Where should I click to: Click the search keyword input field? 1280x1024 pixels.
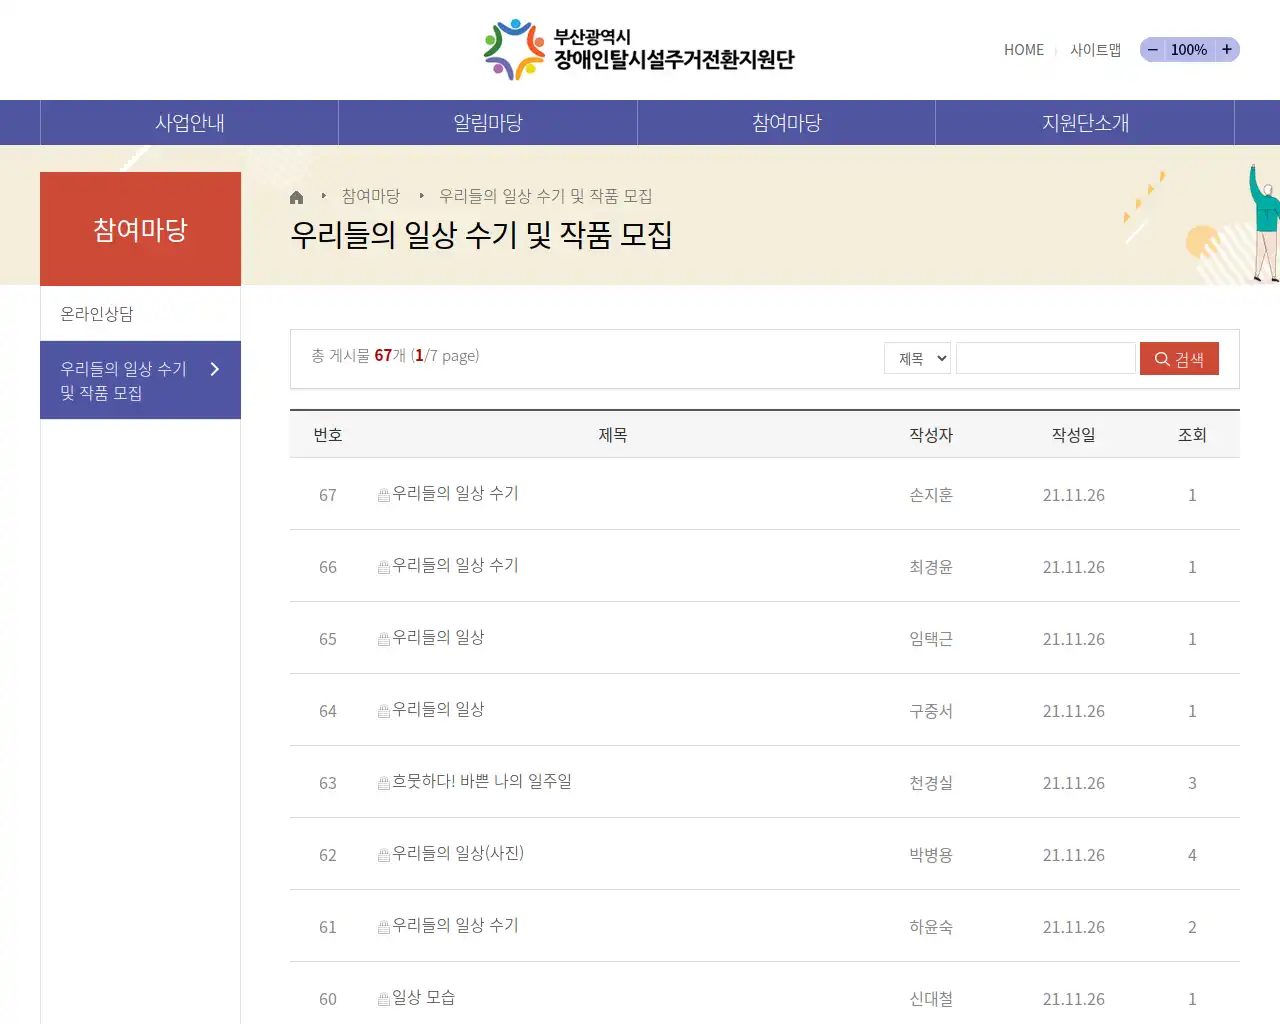point(1045,358)
